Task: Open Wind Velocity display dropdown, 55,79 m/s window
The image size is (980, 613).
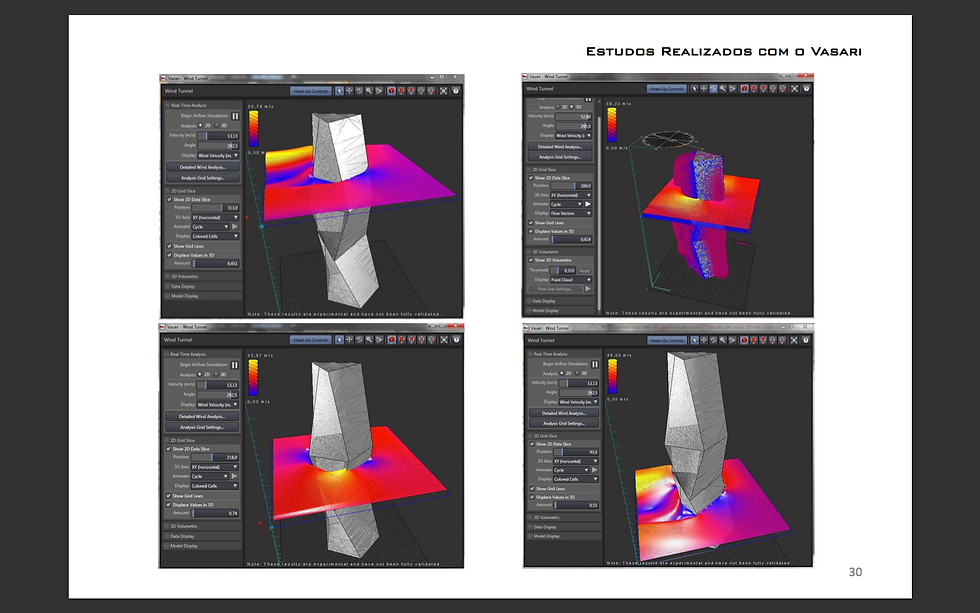Action: [218, 156]
